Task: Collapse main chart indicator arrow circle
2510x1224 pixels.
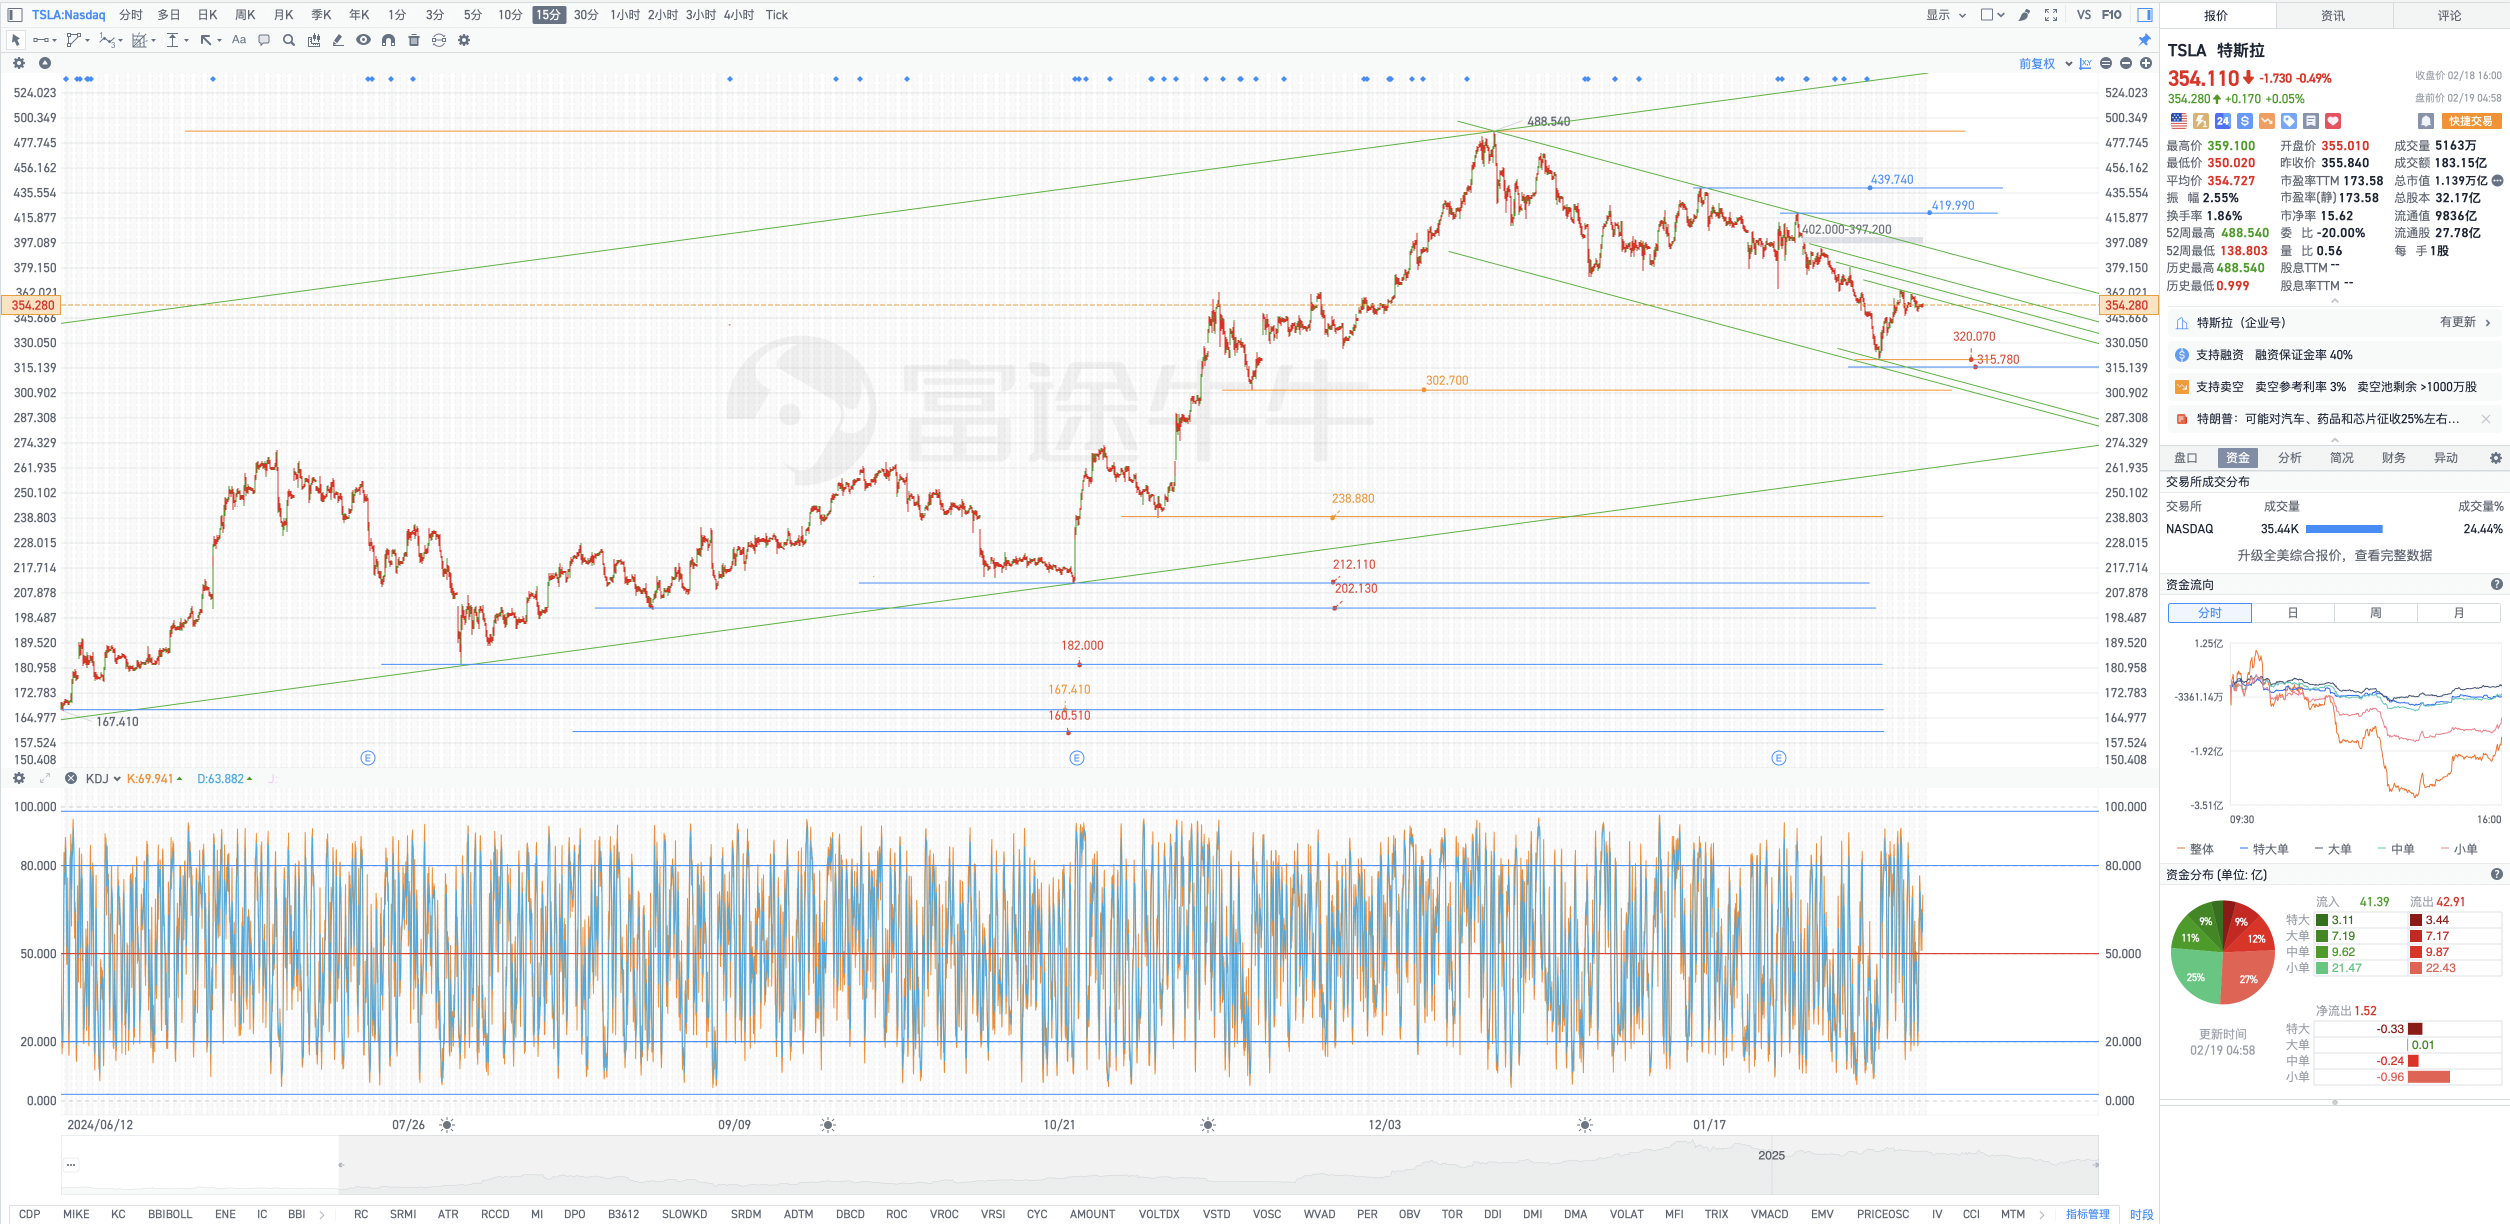Action: coord(45,63)
